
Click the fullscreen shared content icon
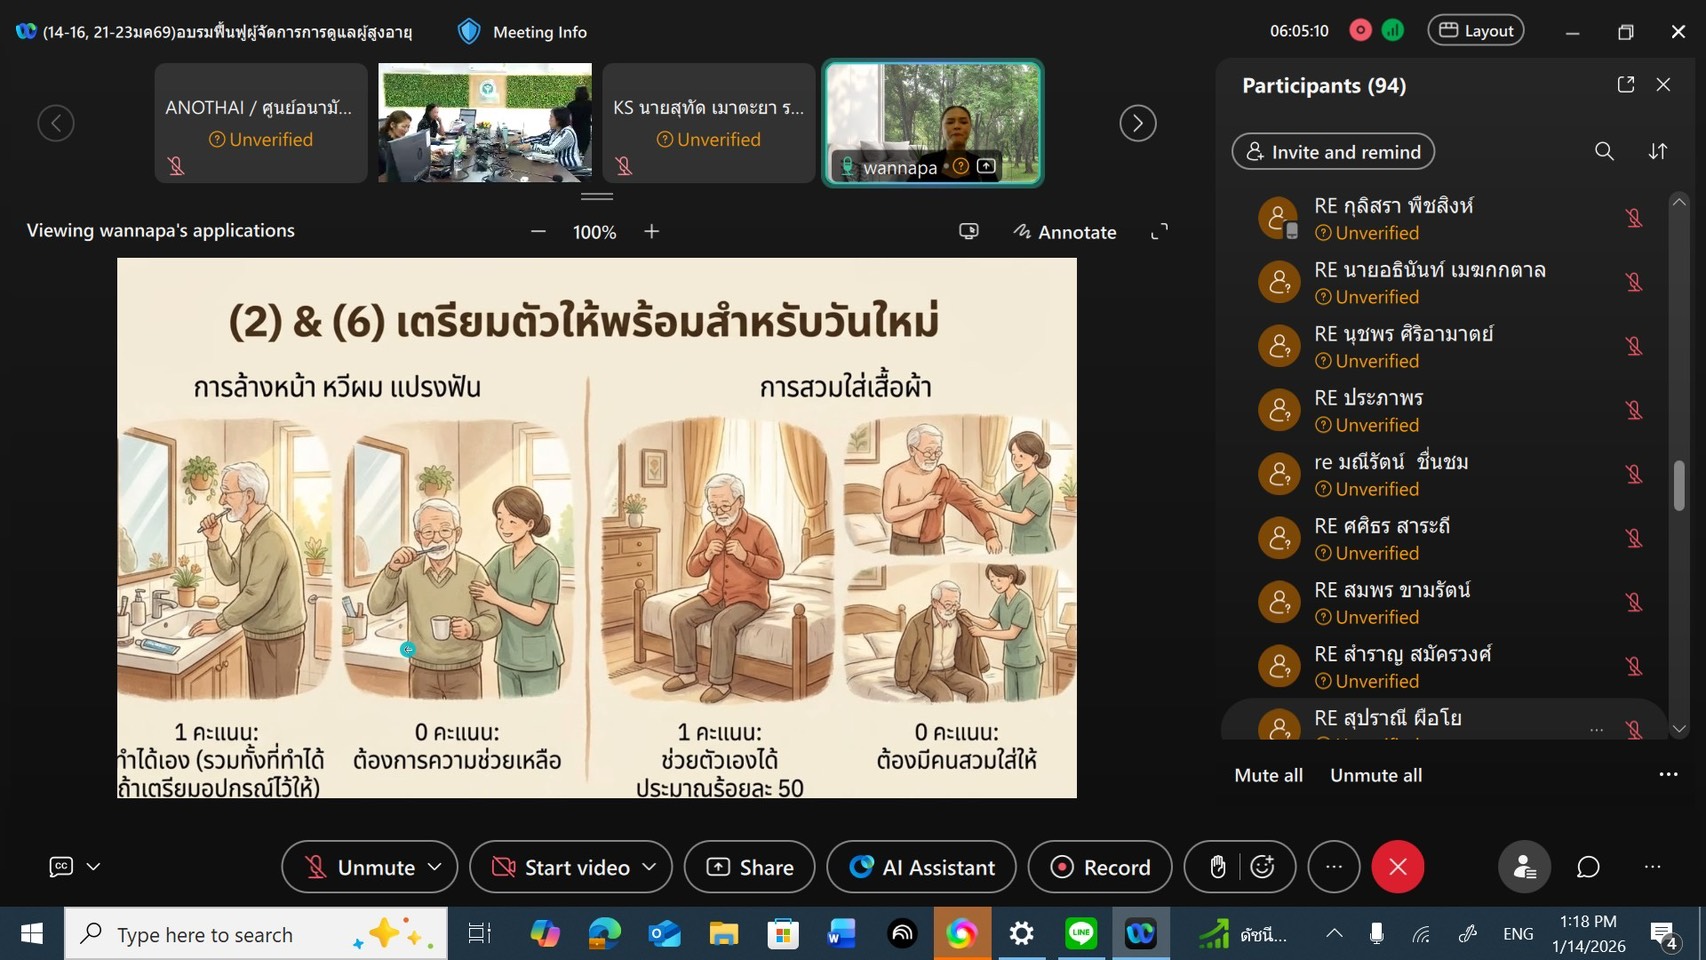[x=1159, y=232]
